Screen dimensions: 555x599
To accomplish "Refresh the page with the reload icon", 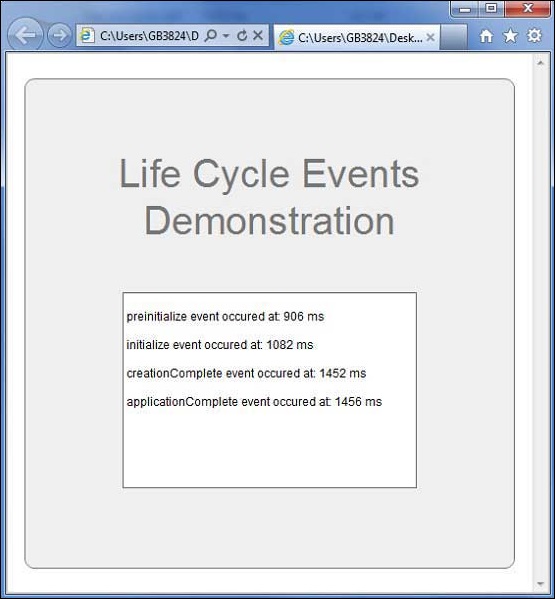I will [242, 36].
